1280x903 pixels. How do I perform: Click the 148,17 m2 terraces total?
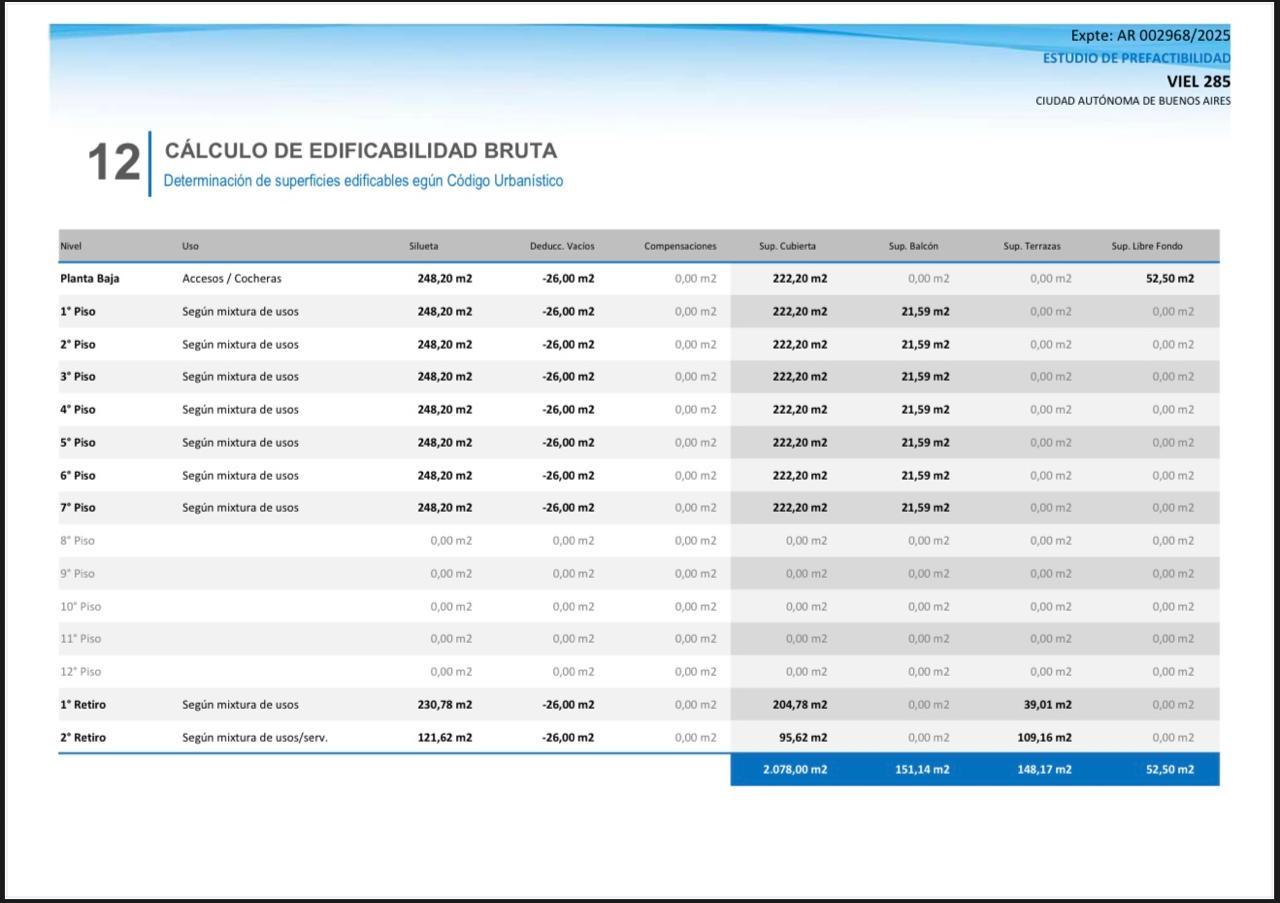[1044, 770]
